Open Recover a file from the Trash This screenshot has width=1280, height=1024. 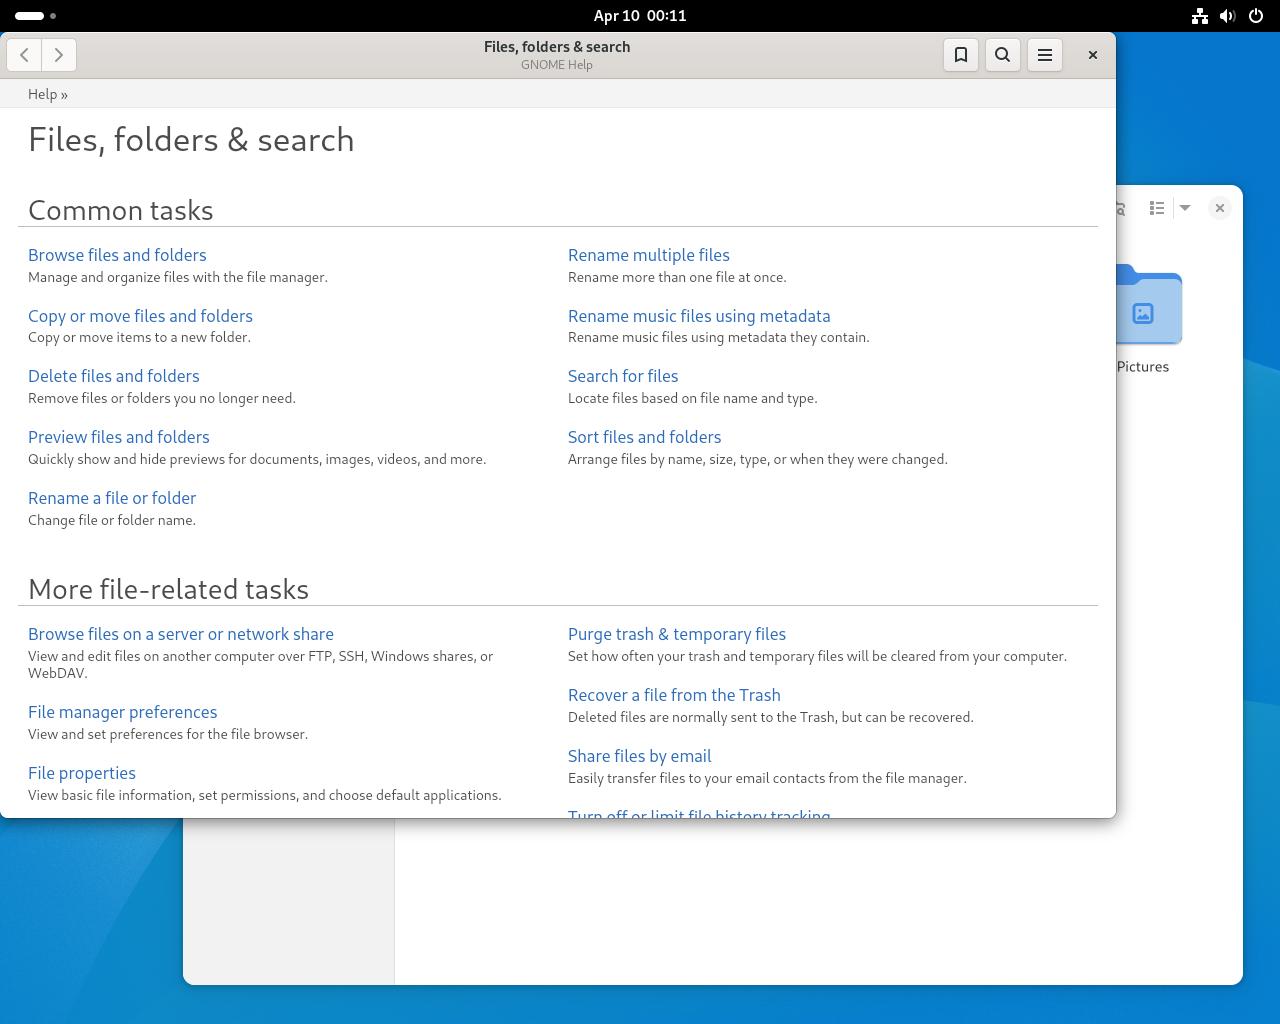coord(674,695)
